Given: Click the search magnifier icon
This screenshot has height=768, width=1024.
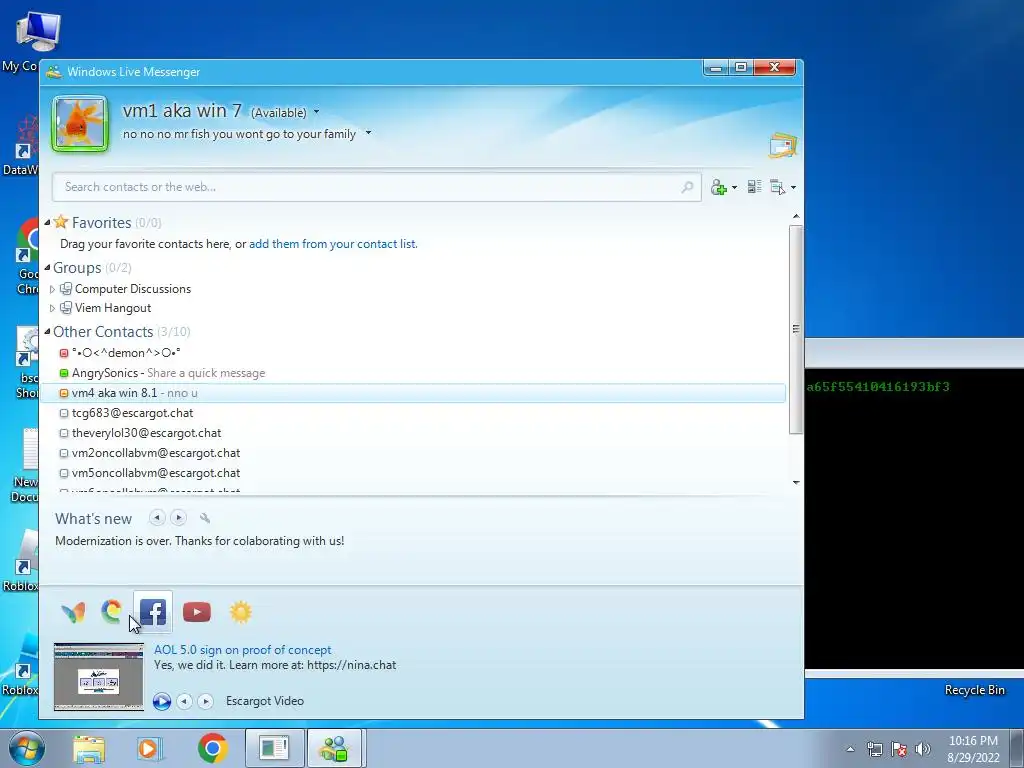Looking at the screenshot, I should [687, 187].
